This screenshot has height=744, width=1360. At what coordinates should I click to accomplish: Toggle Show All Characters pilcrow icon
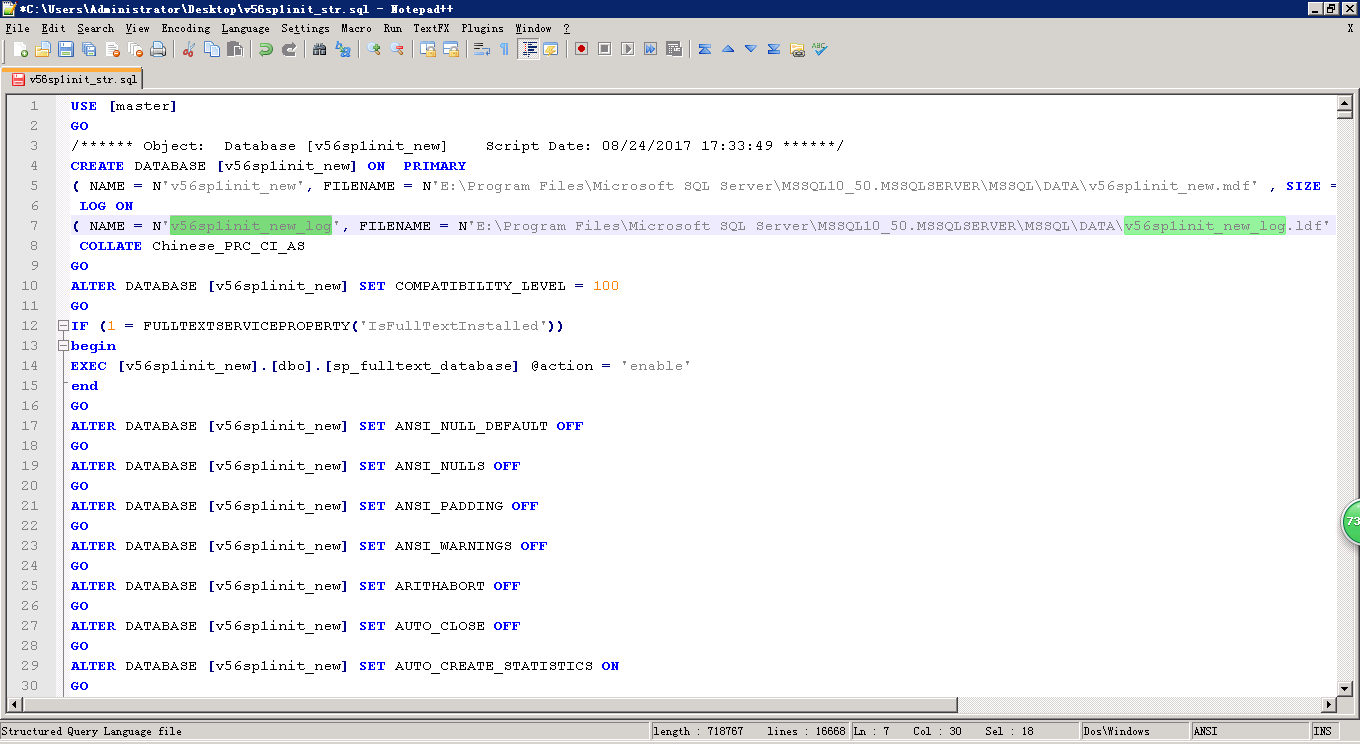tap(504, 49)
